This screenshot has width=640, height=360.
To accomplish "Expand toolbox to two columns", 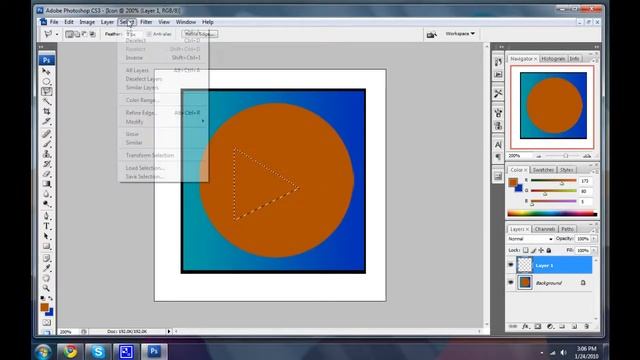I will click(41, 47).
